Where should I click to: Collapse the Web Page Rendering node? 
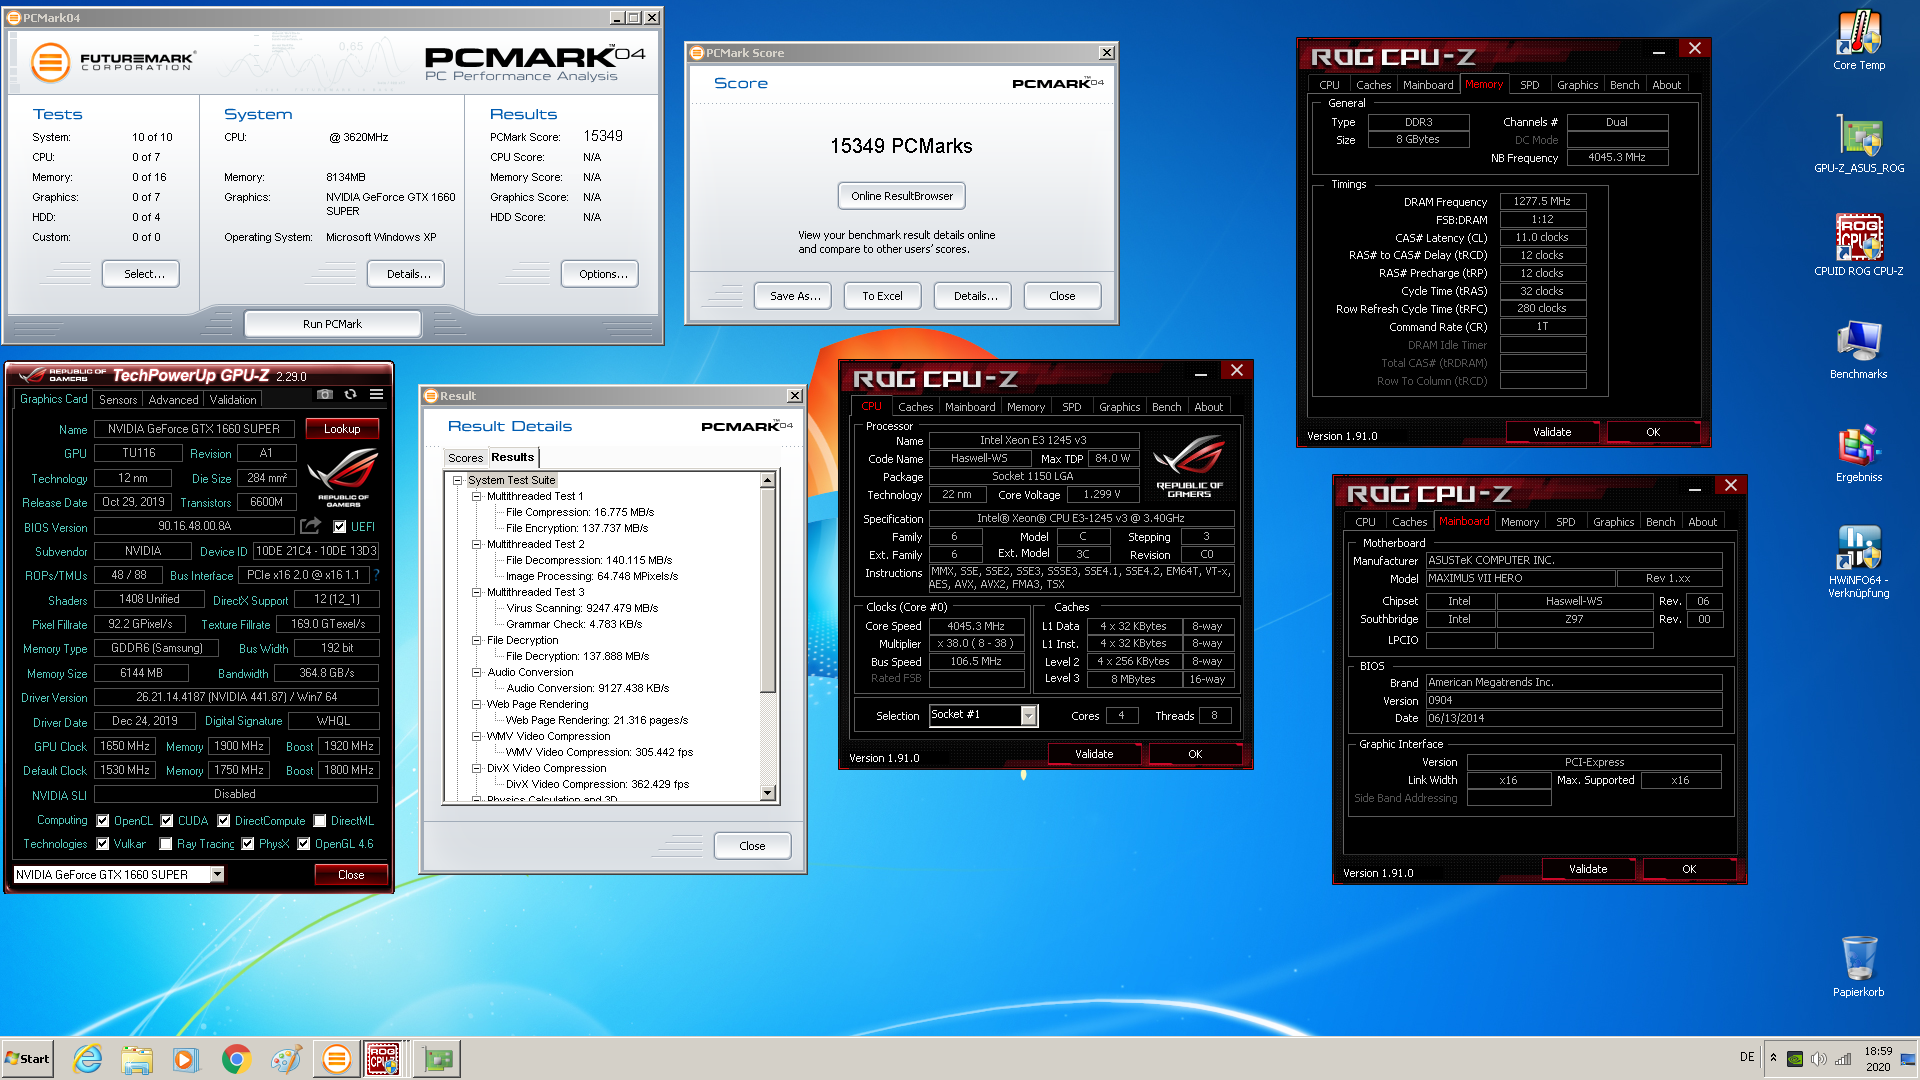click(477, 705)
